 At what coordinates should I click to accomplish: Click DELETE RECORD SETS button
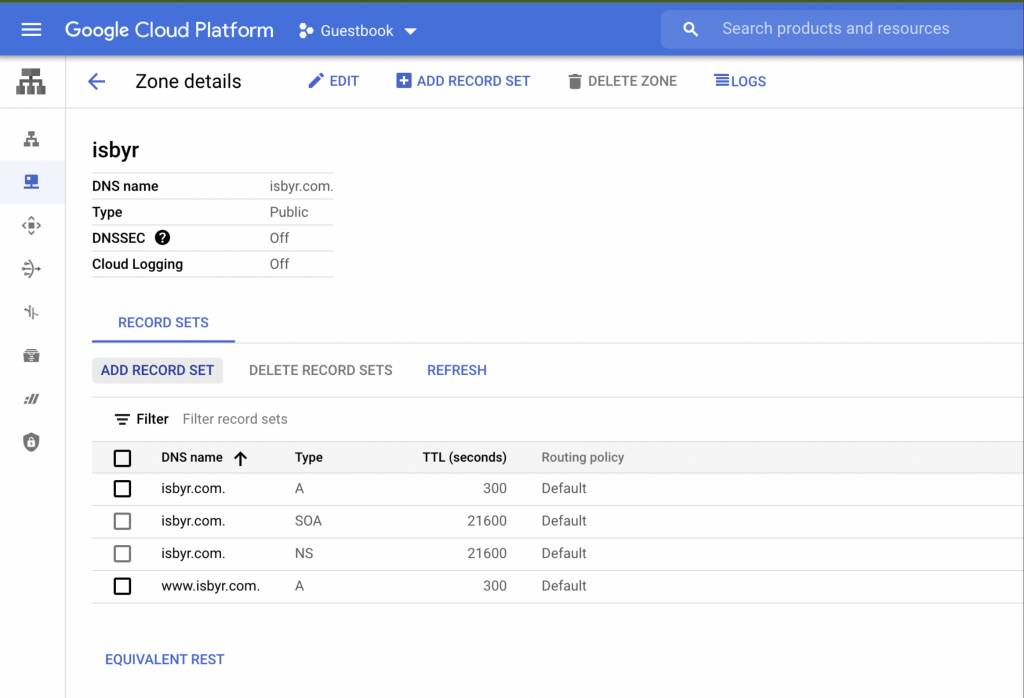tap(321, 370)
